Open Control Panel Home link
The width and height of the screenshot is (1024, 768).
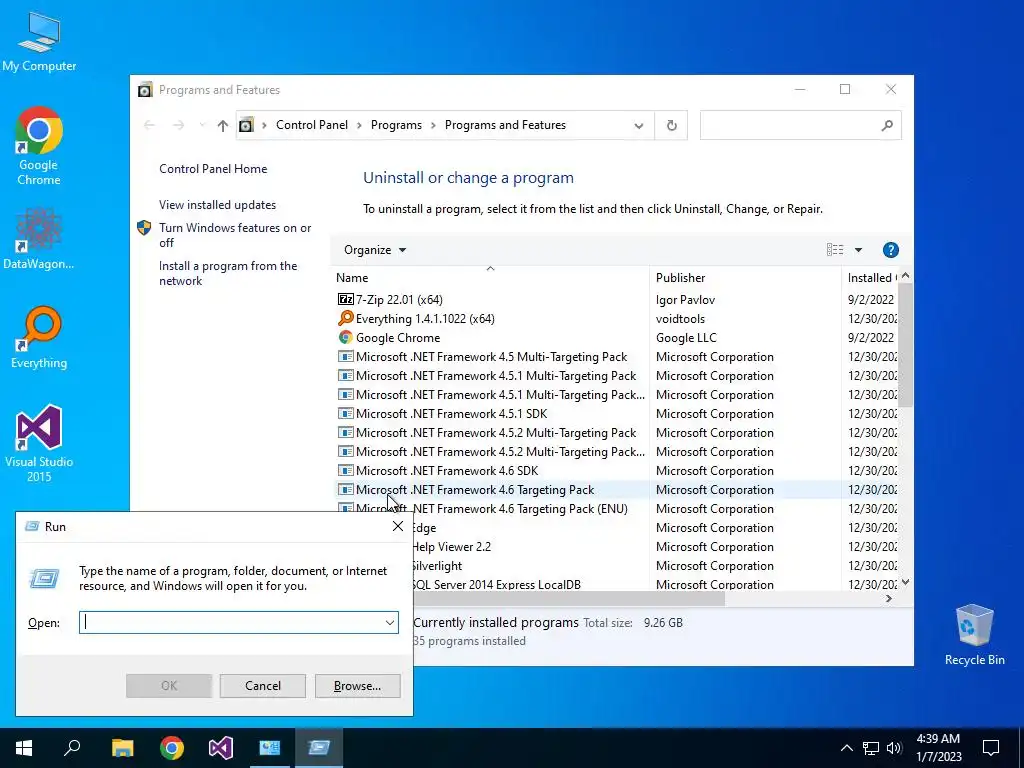pyautogui.click(x=213, y=168)
